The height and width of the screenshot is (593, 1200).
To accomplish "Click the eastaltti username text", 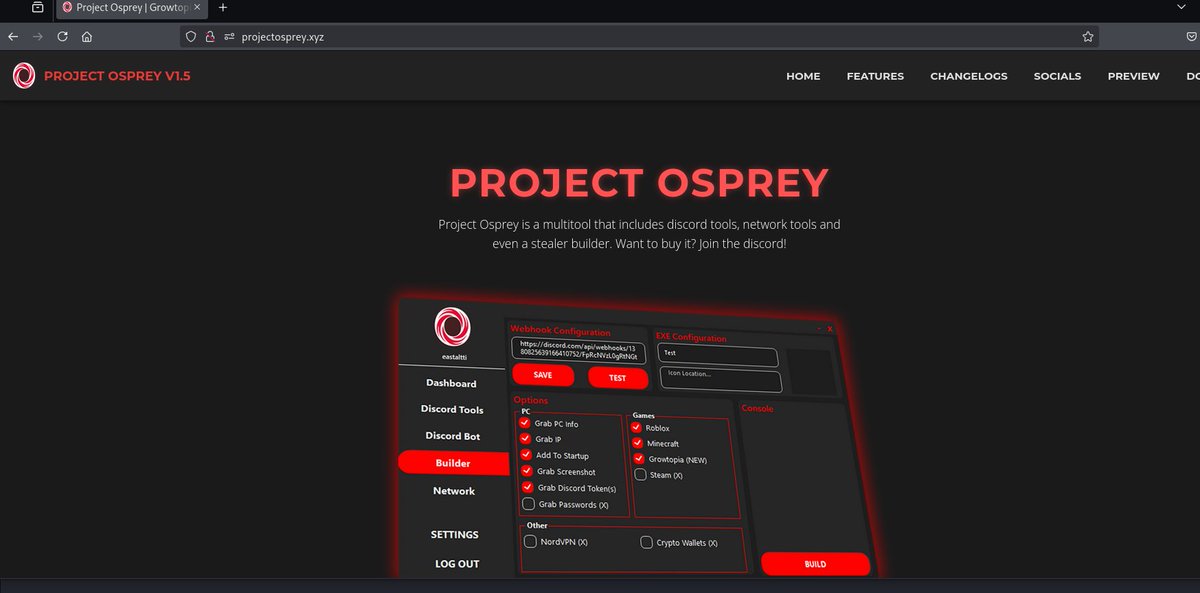I will (452, 355).
